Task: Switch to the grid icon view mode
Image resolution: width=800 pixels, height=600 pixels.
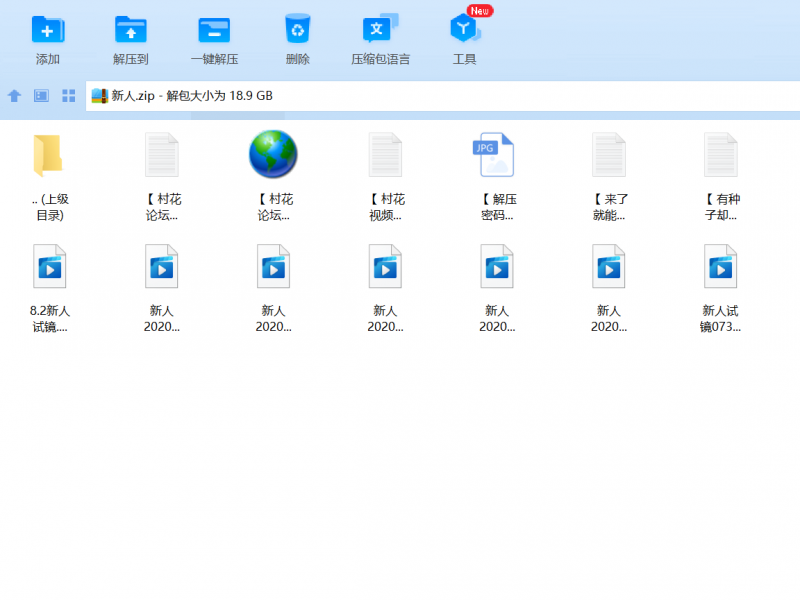Action: pyautogui.click(x=69, y=96)
